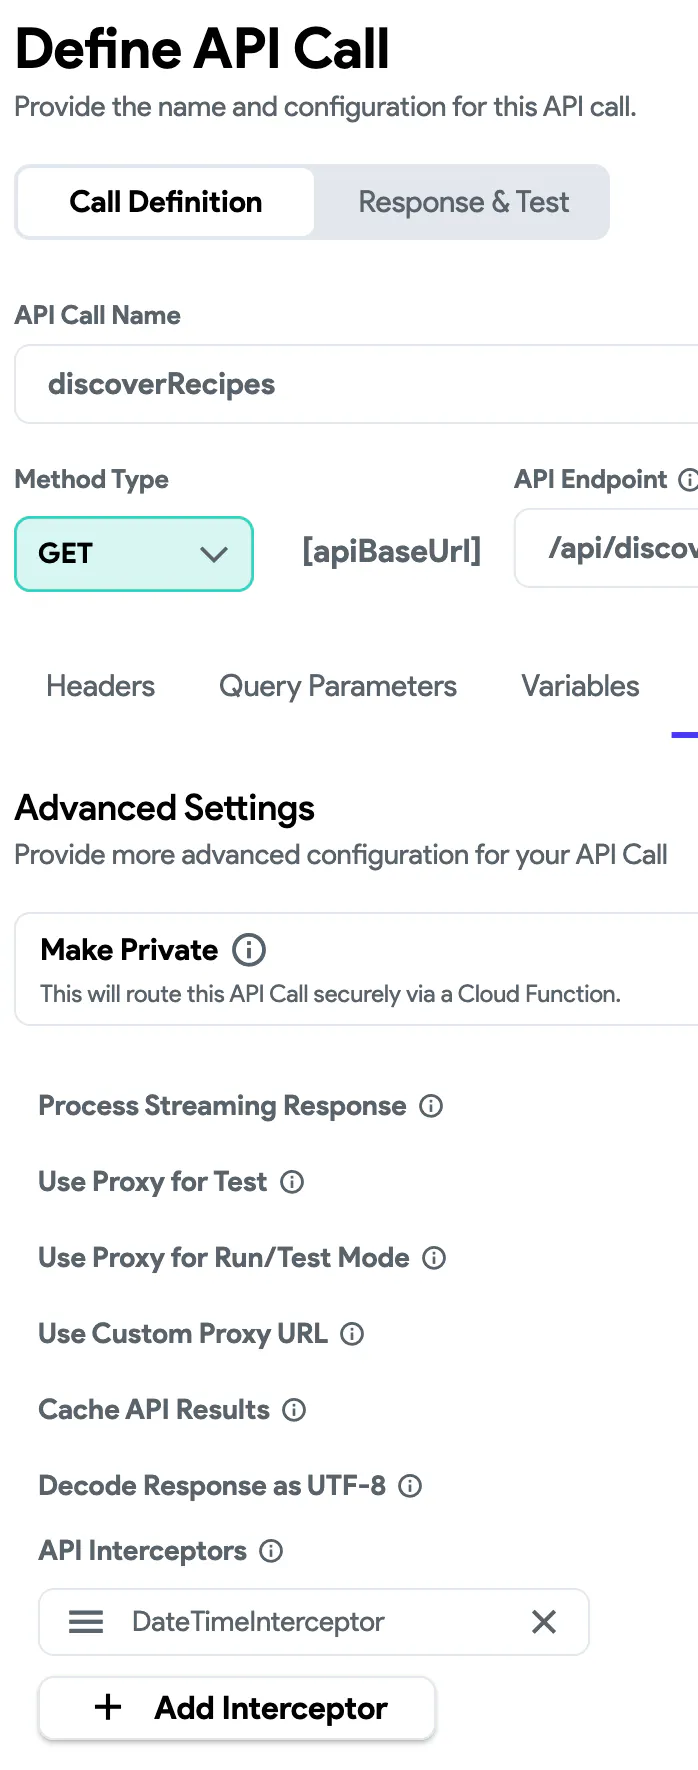The width and height of the screenshot is (698, 1770).
Task: Click info icon next to Make Private
Action: coord(249,949)
